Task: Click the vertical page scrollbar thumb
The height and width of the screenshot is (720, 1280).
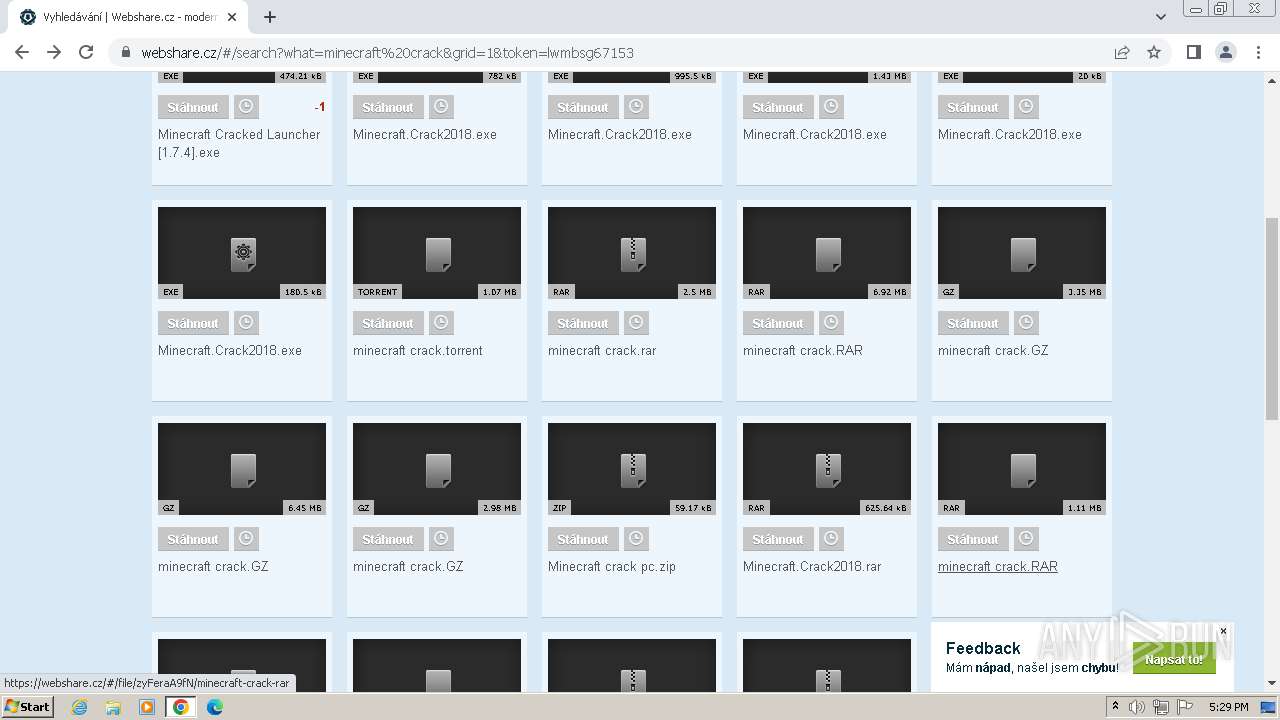Action: click(1272, 318)
